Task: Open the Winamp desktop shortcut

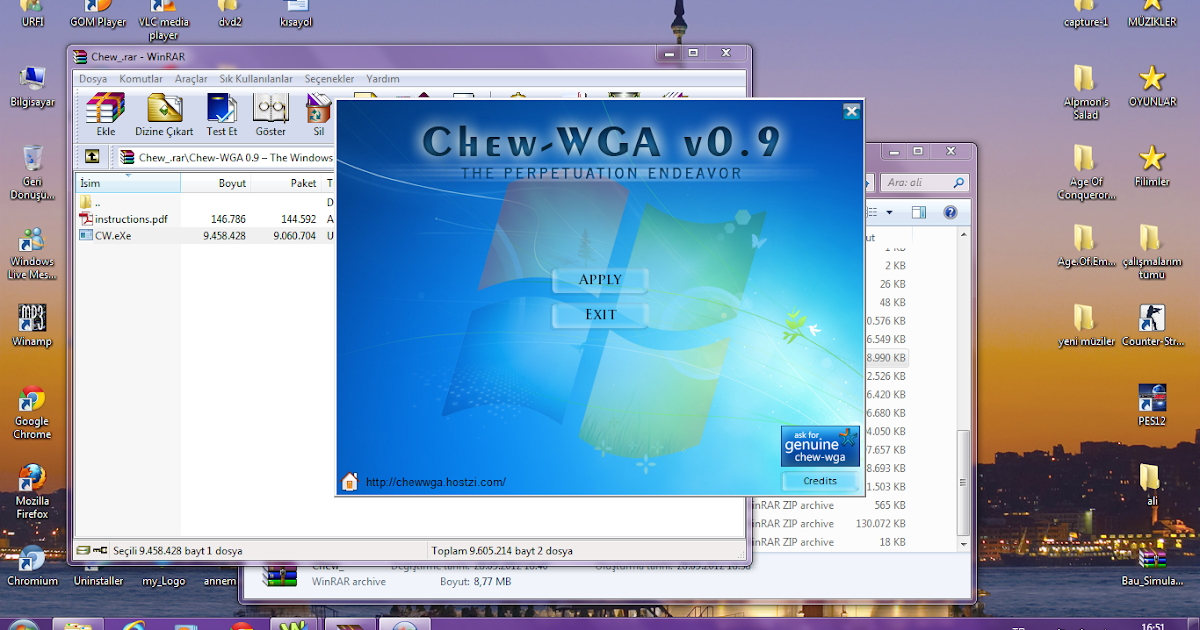Action: click(32, 325)
